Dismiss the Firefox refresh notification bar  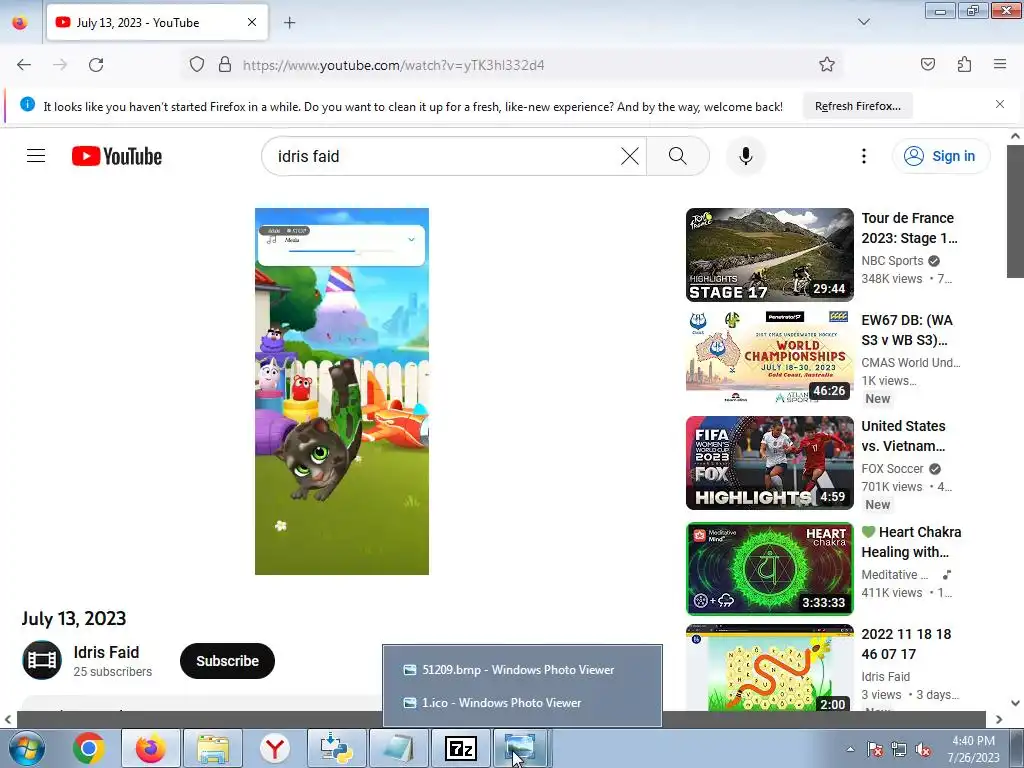pyautogui.click(x=999, y=104)
